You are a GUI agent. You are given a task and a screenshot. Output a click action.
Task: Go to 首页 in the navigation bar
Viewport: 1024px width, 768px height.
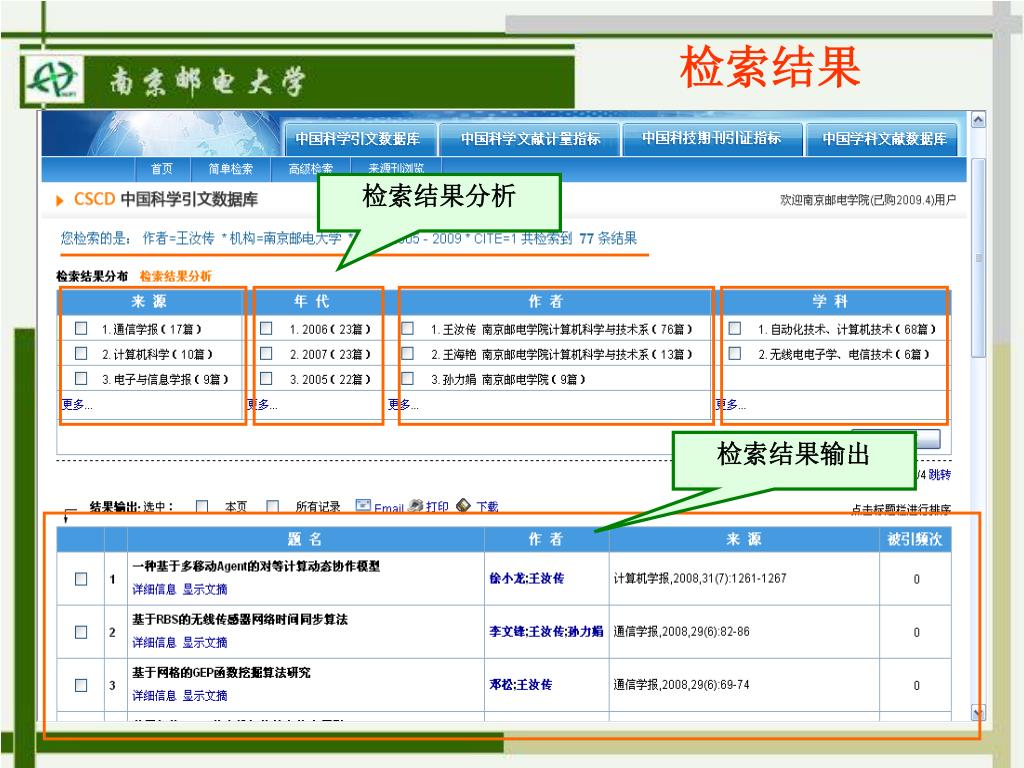[x=162, y=168]
